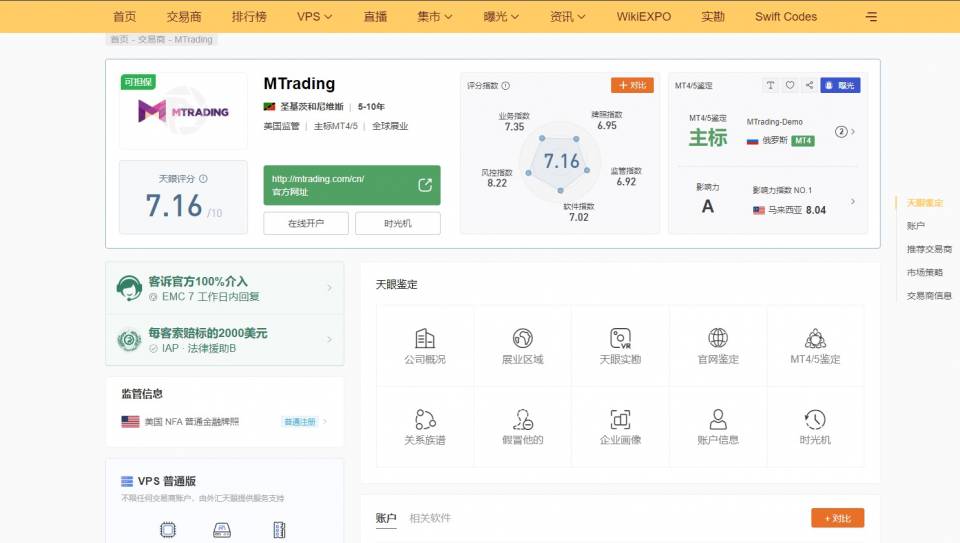
Task: Open the 账户信息 account info icon
Action: 718,419
